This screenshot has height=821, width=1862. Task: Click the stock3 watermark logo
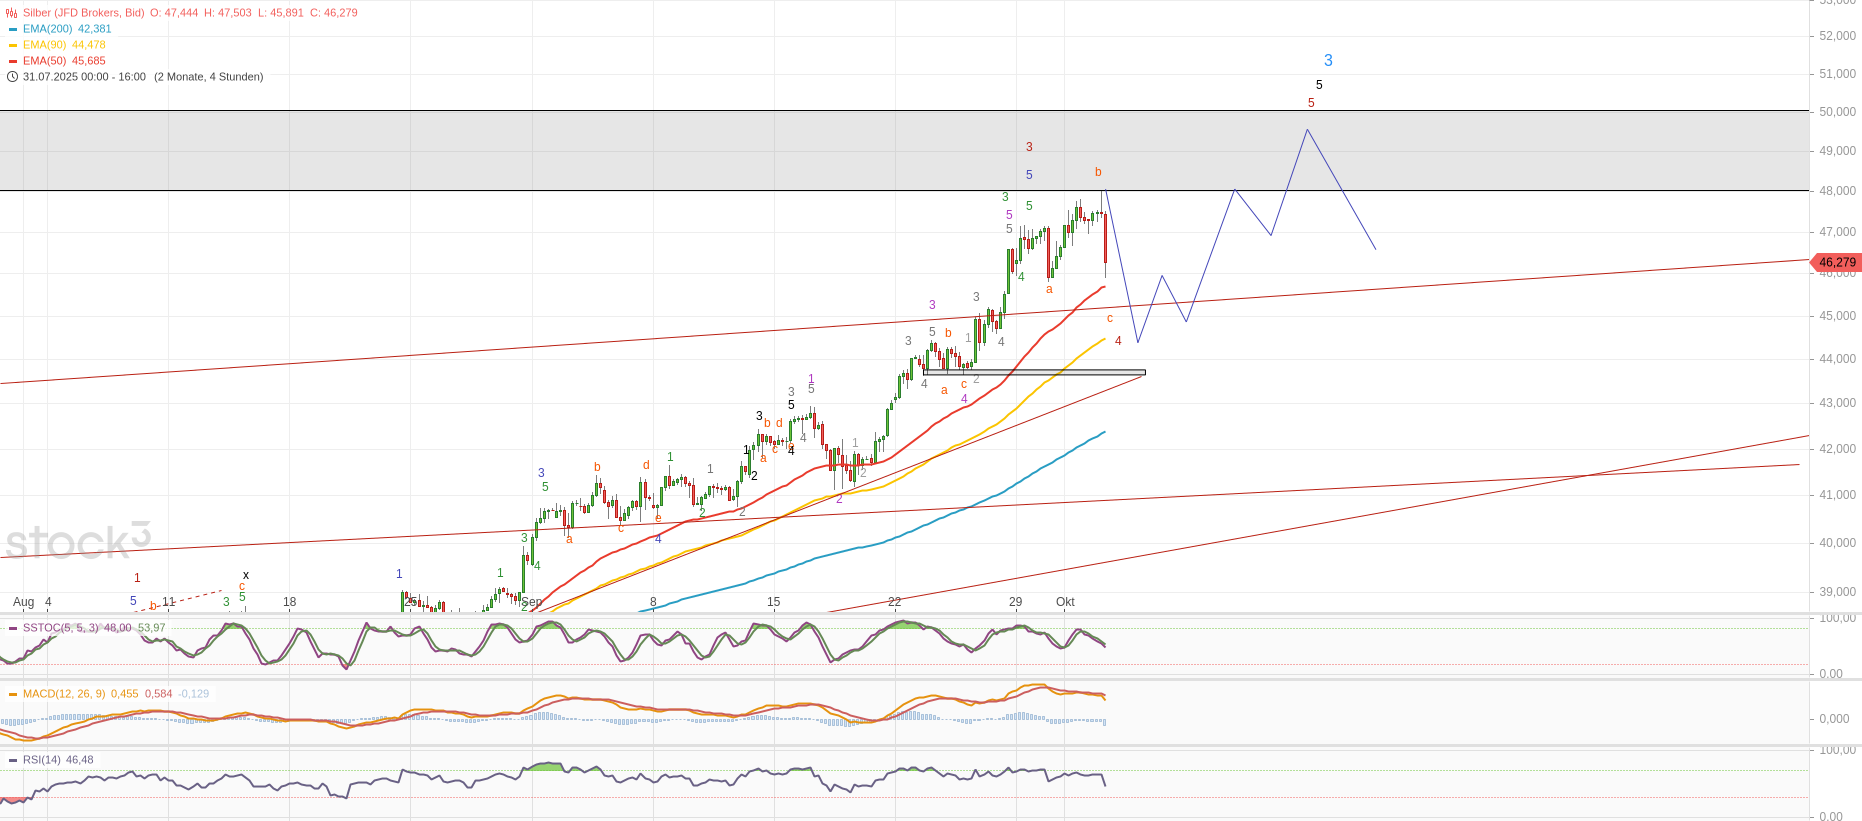[x=77, y=541]
